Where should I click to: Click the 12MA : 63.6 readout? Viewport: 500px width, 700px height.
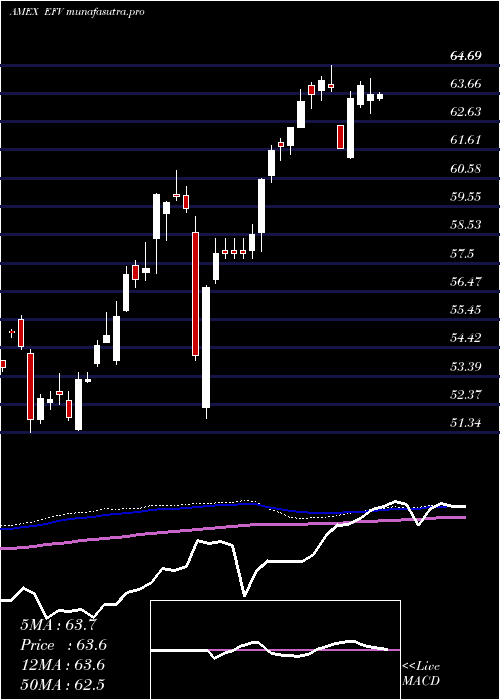click(63, 665)
